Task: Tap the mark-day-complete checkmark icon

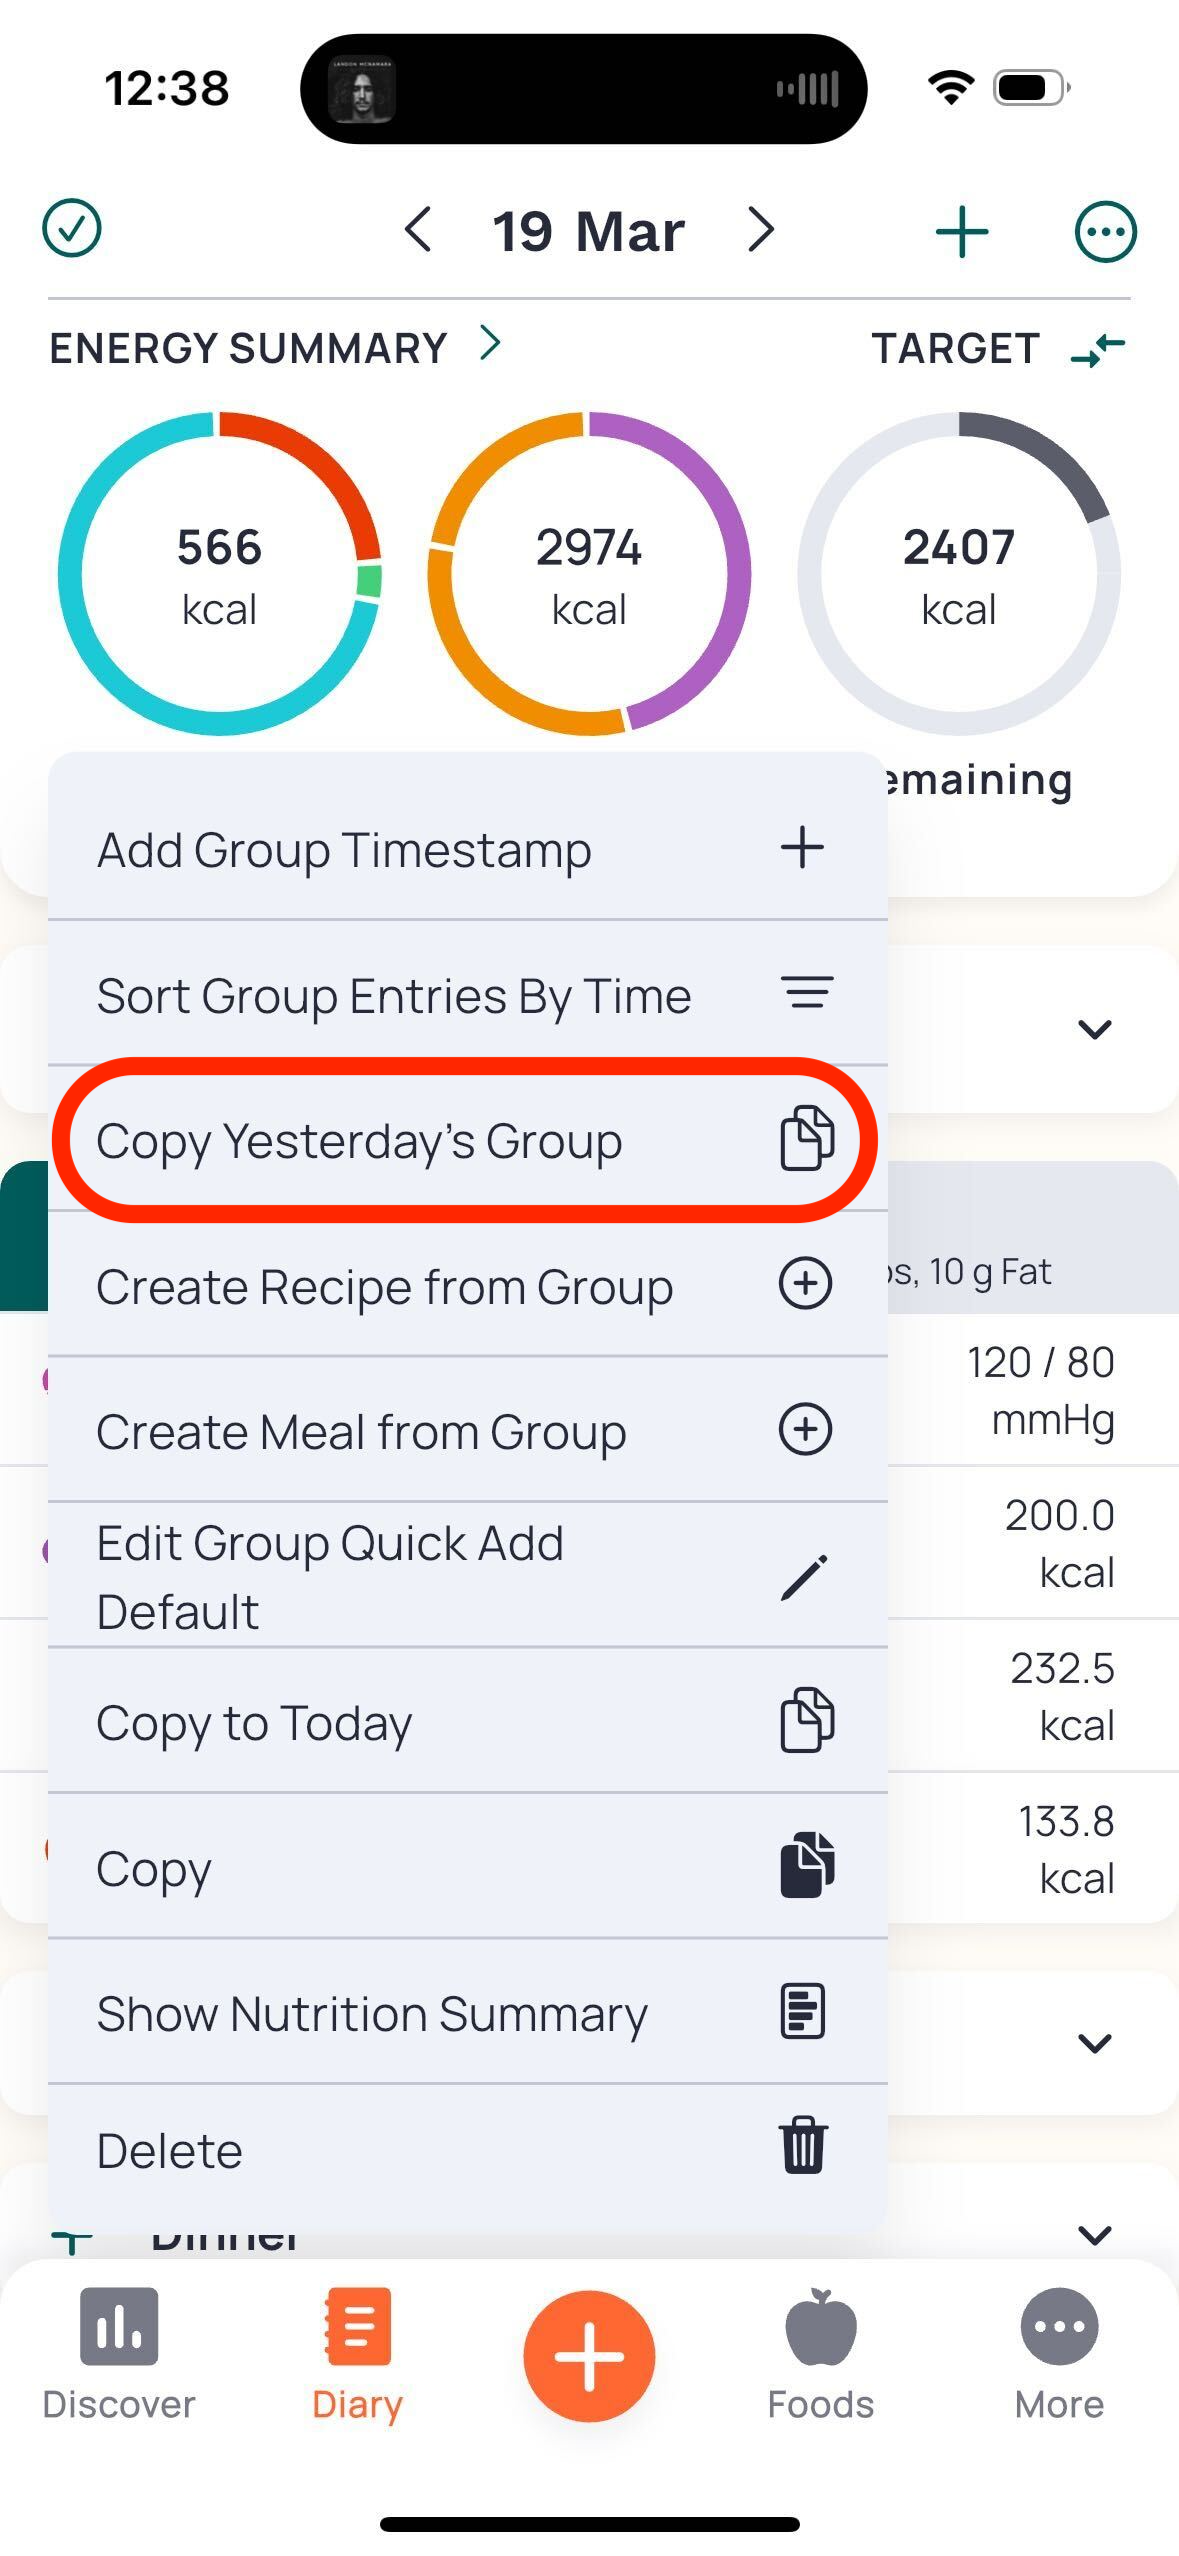Action: click(x=72, y=229)
